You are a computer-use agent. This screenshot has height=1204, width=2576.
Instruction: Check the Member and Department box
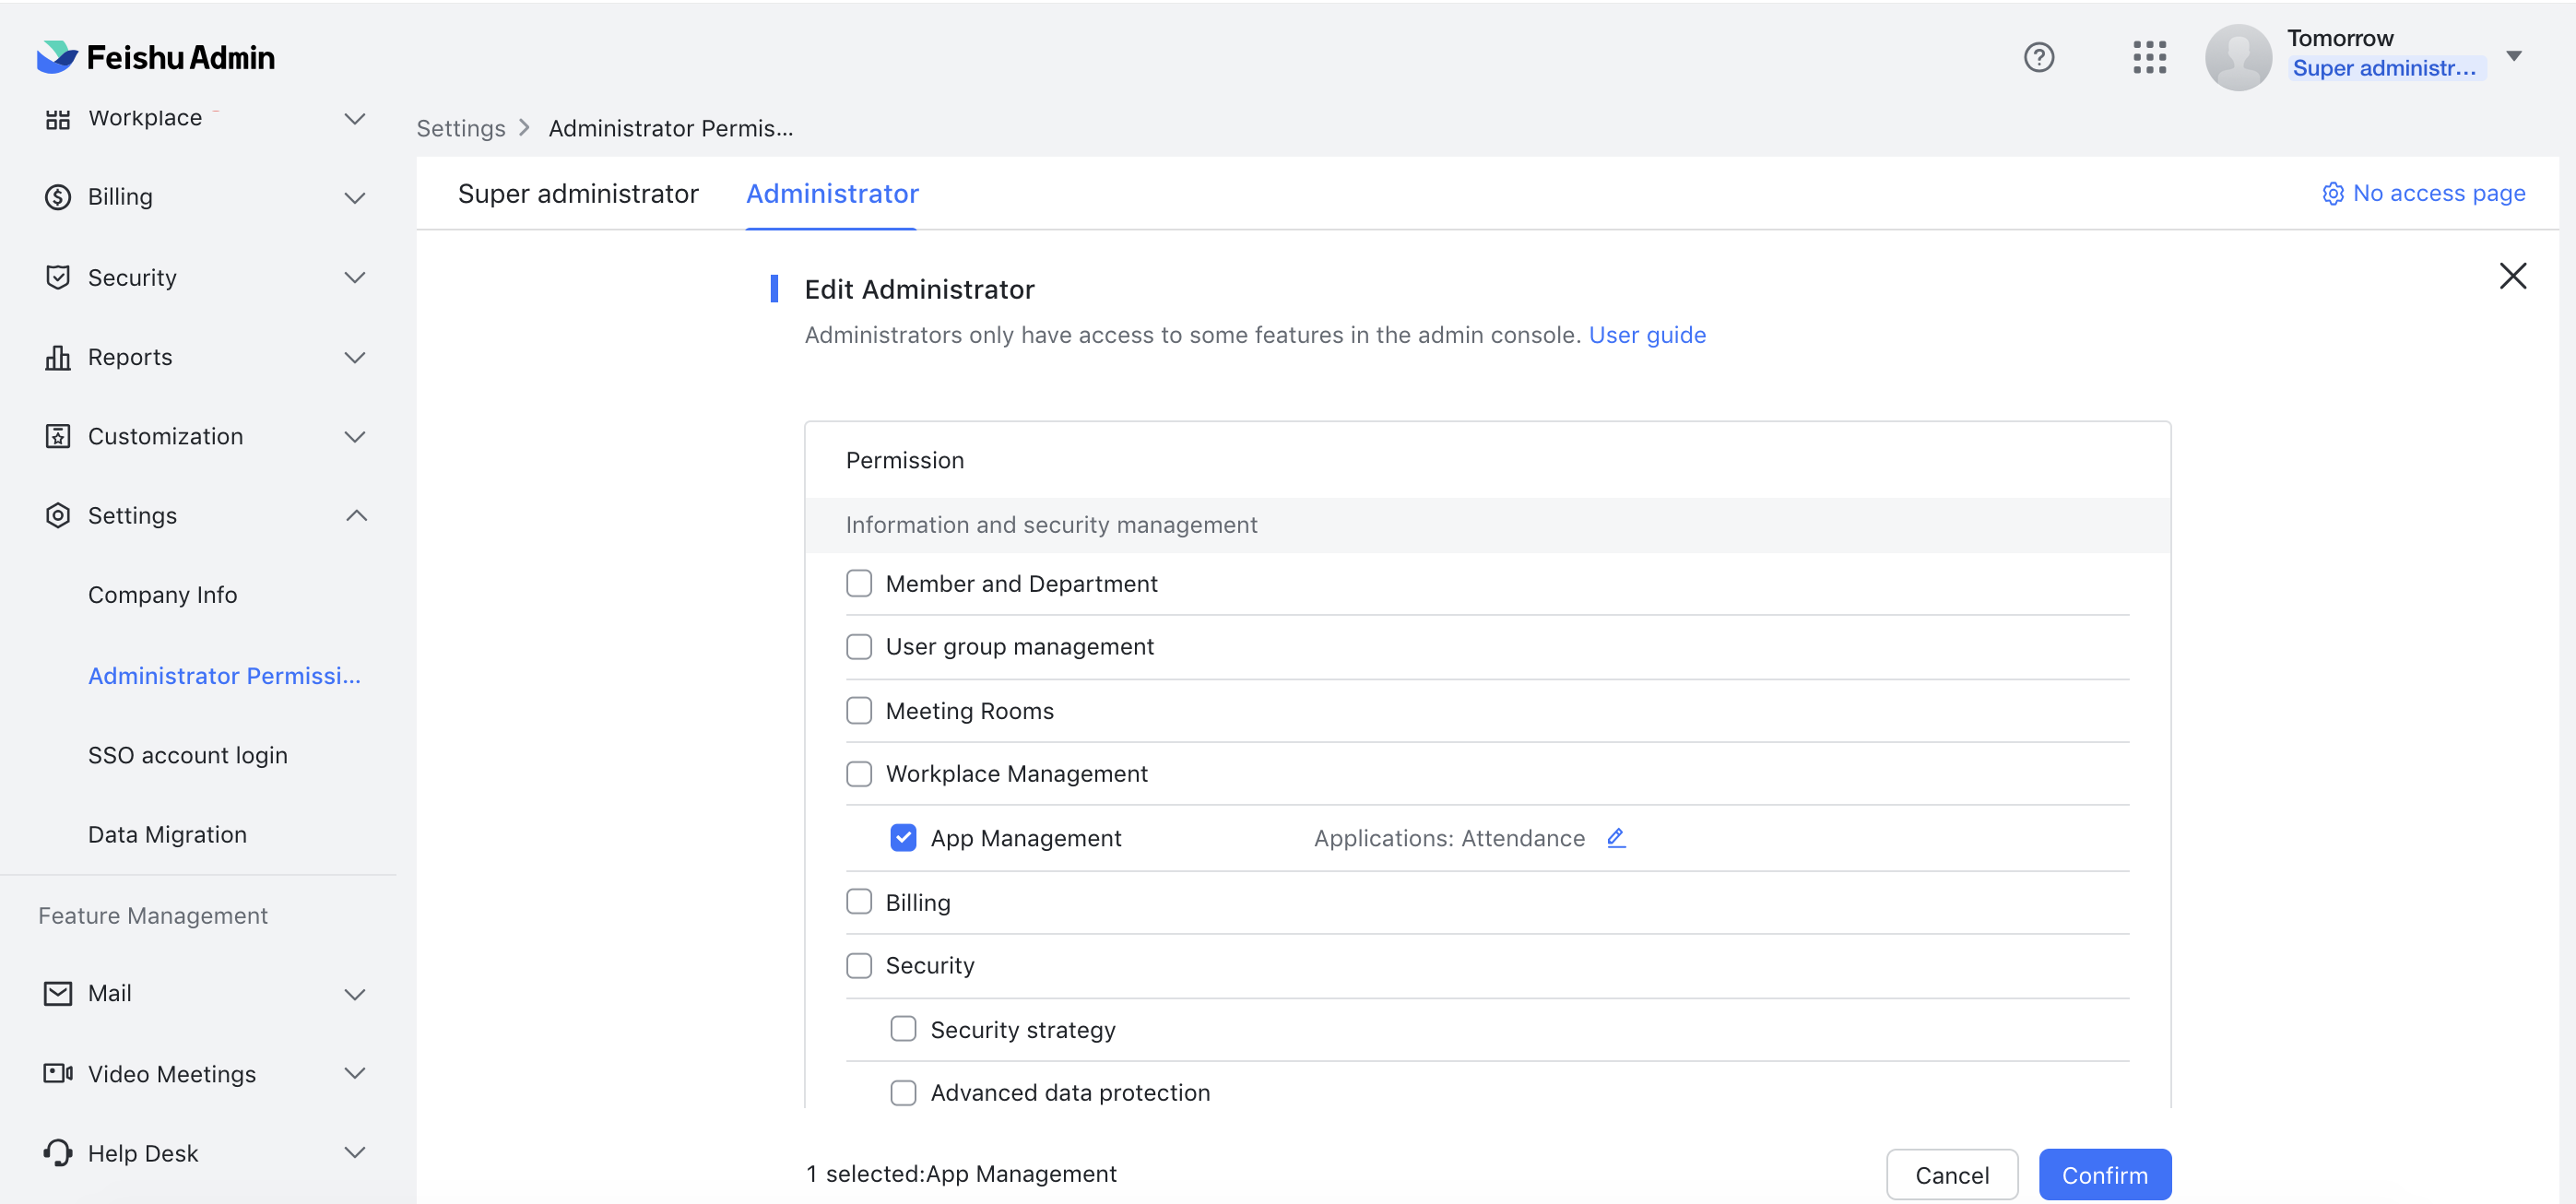pyautogui.click(x=859, y=583)
